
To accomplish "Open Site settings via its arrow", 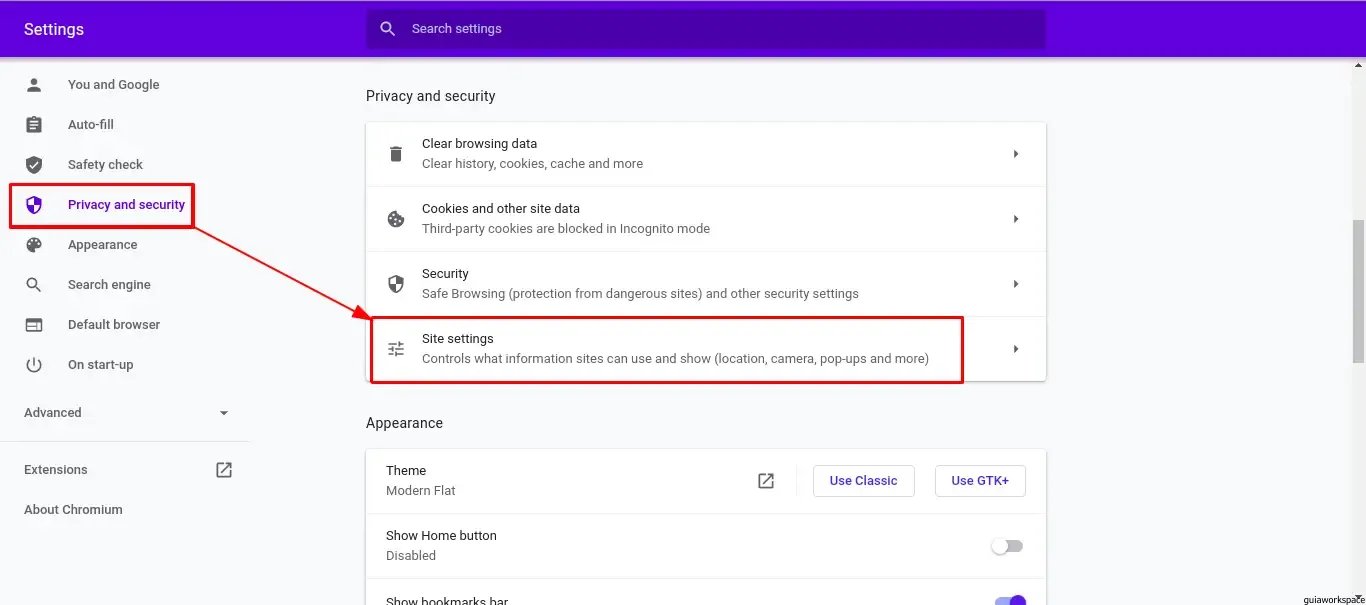I will pos(1016,349).
